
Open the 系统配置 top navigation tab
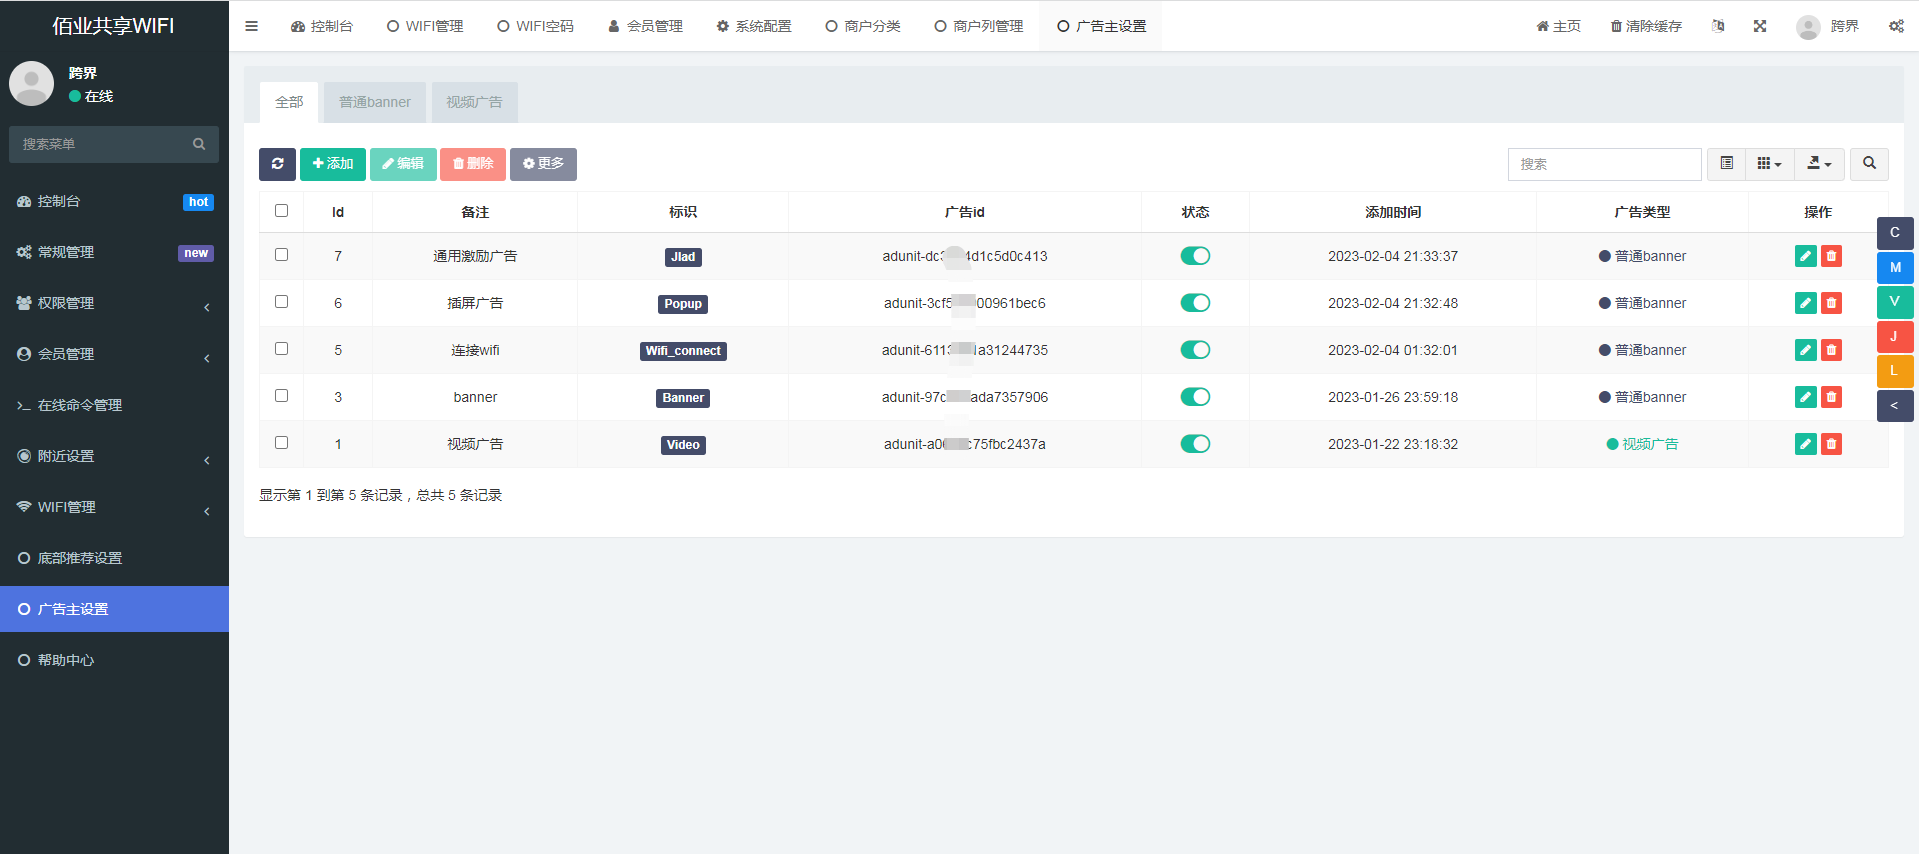(x=753, y=26)
